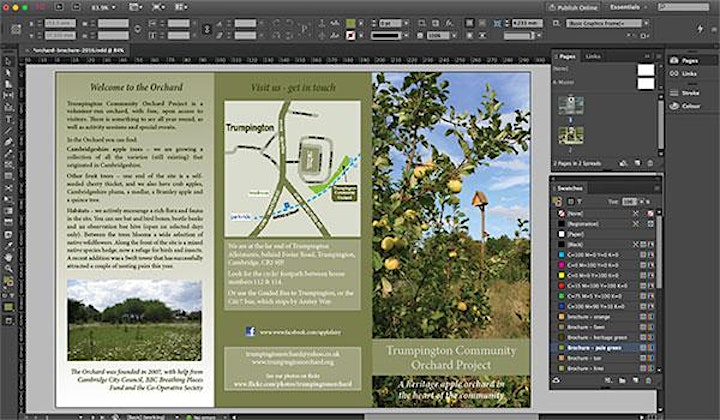Select the Direct Selection tool
Image resolution: width=720 pixels, height=420 pixels.
click(x=8, y=73)
